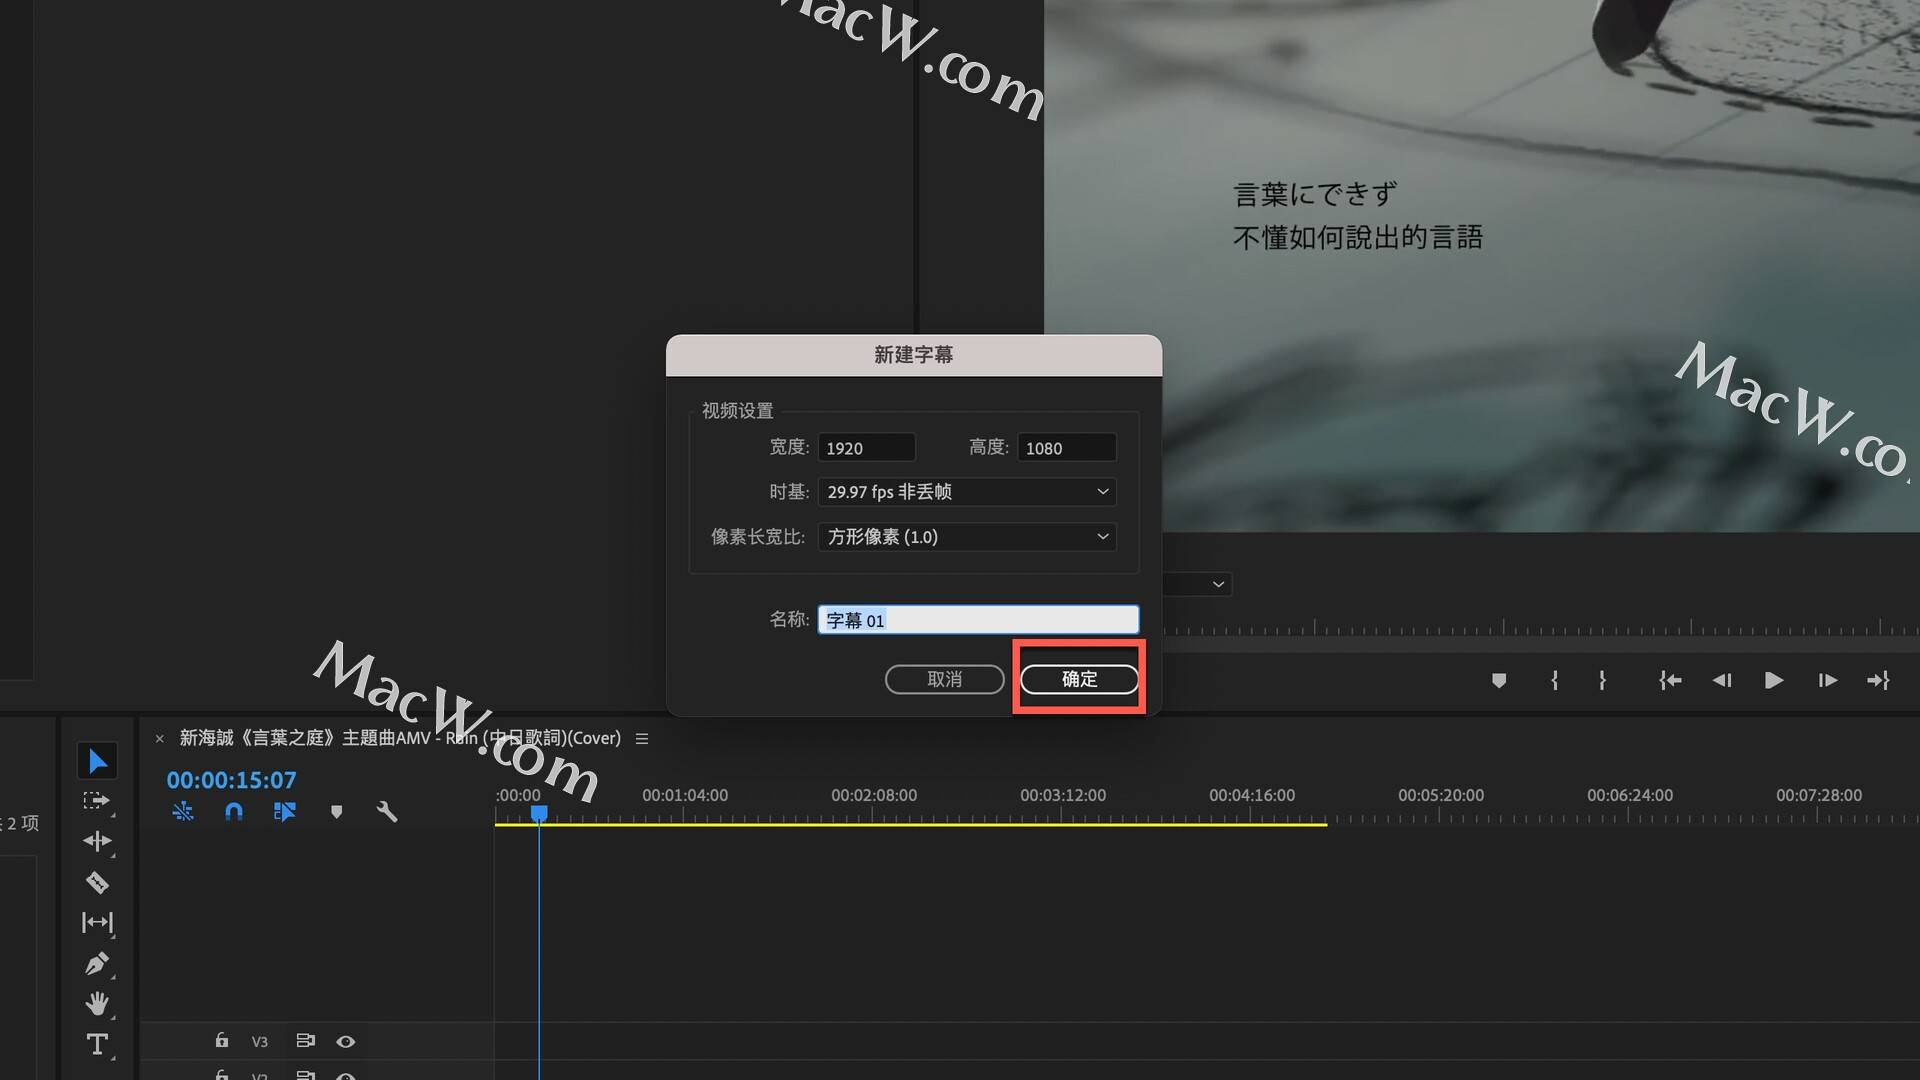This screenshot has height=1080, width=1920.
Task: Click the 确定 confirm button
Action: click(1079, 679)
